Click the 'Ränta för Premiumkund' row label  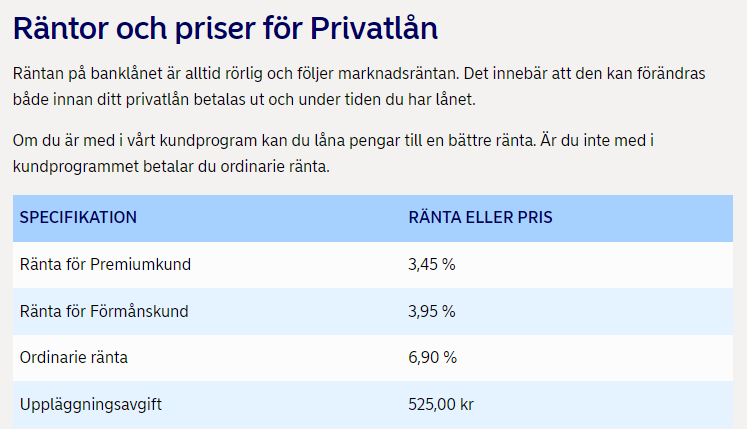[x=105, y=265]
